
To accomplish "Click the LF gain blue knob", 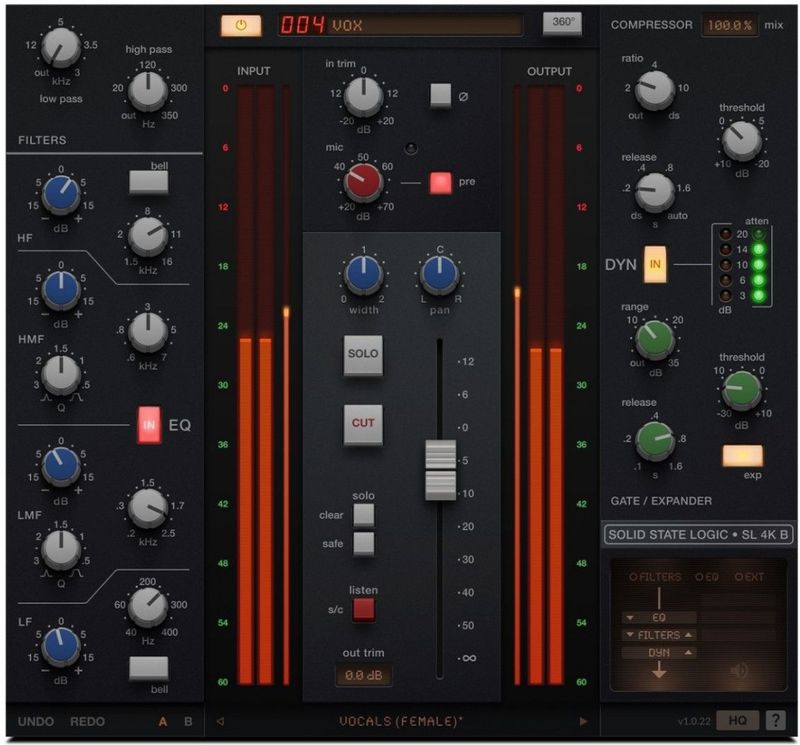I will point(61,647).
